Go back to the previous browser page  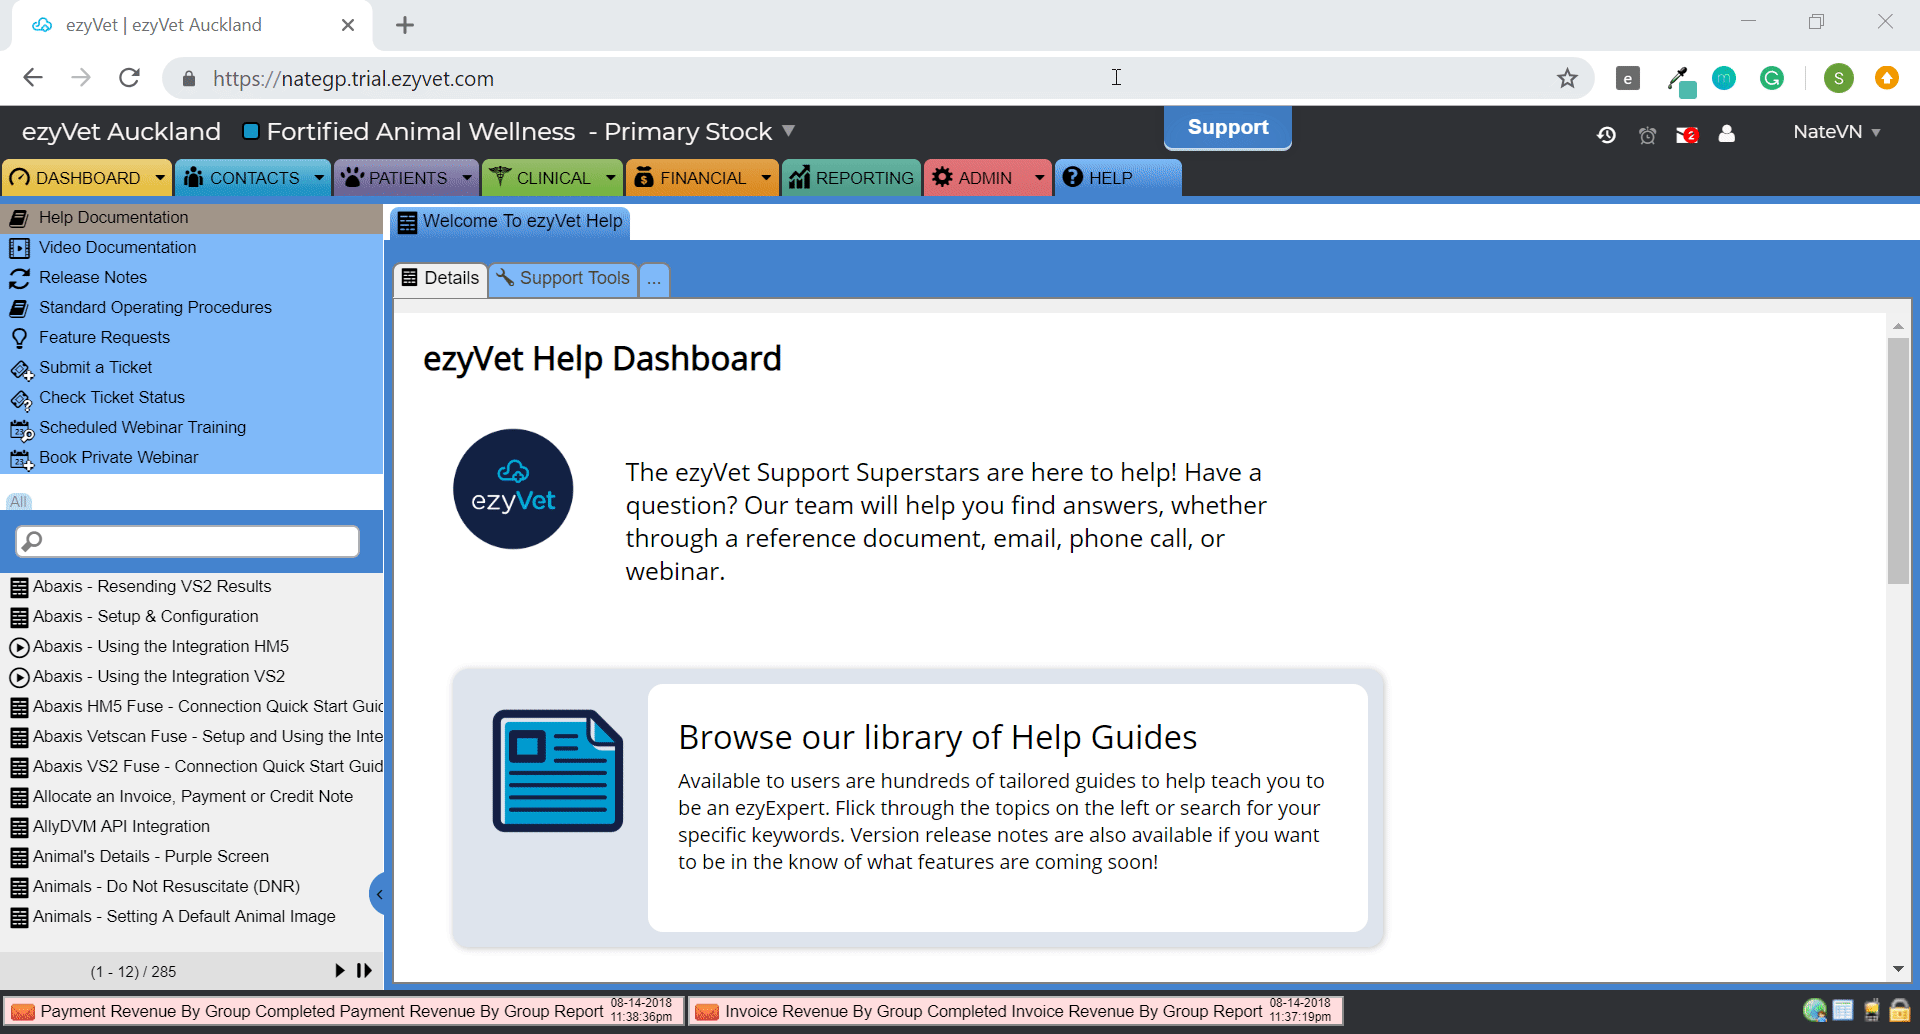33,78
